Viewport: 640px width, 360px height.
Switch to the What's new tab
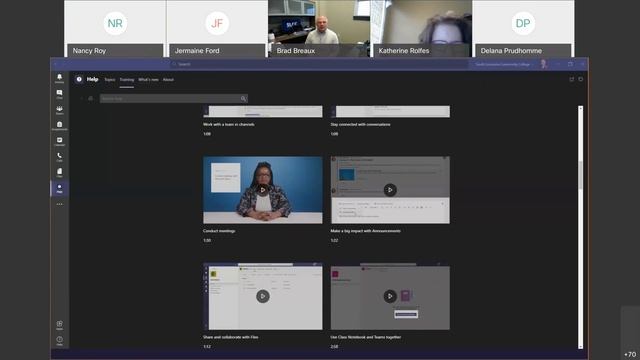pyautogui.click(x=149, y=80)
